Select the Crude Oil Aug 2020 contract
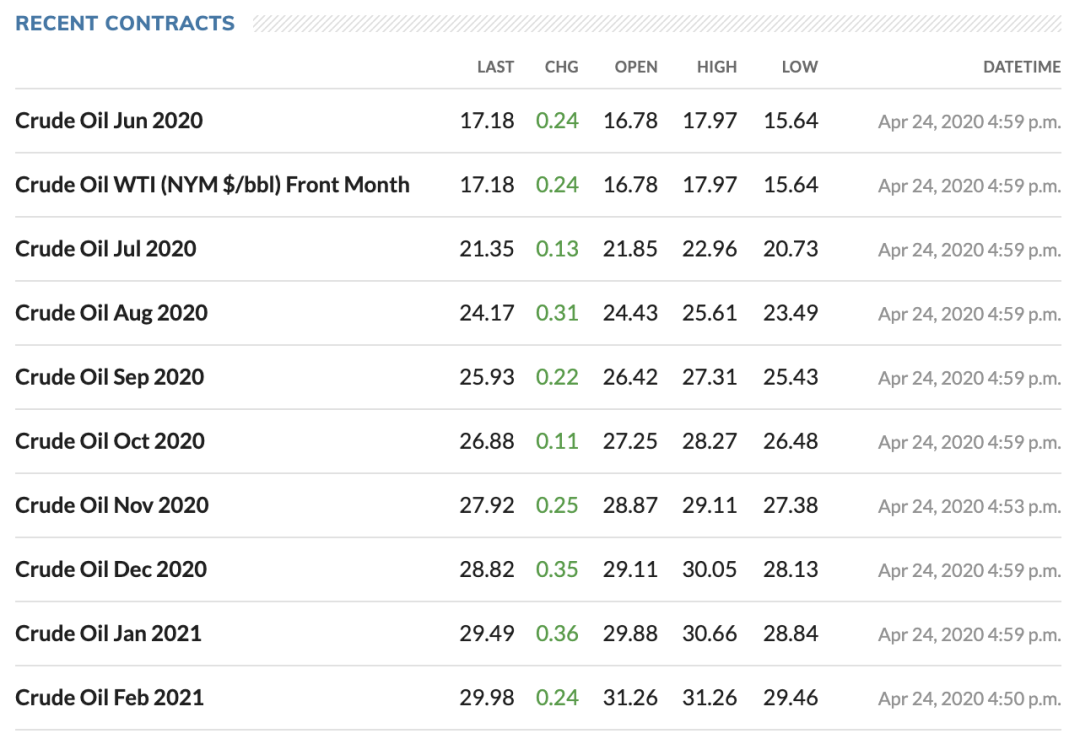 point(111,313)
